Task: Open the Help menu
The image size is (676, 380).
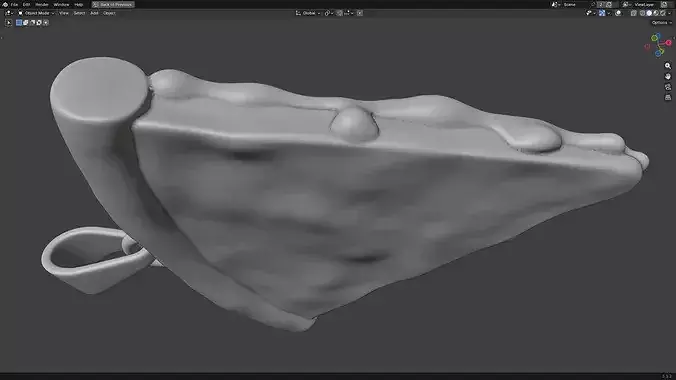Action: (78, 4)
